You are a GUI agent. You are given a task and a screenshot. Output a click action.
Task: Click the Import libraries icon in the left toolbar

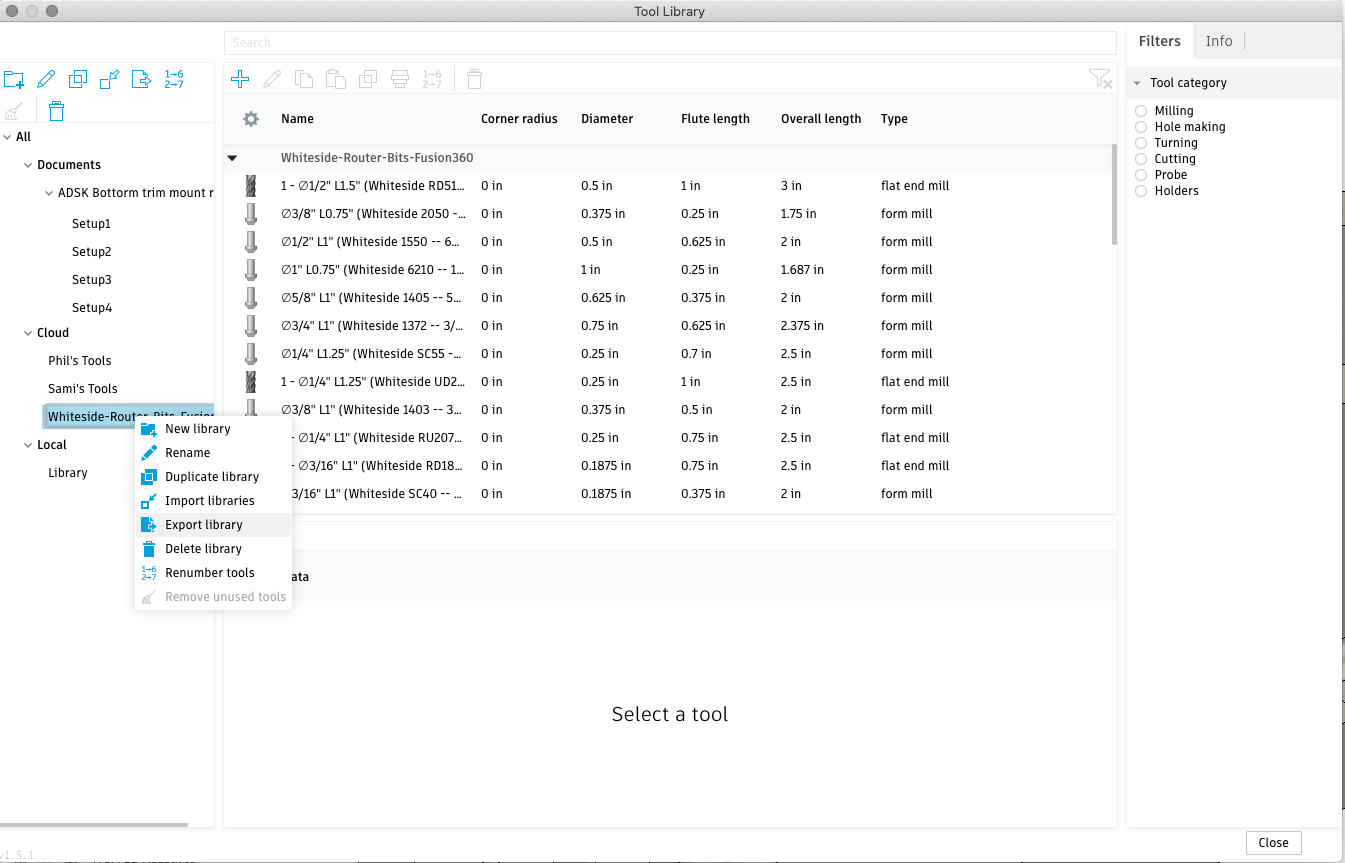(x=110, y=80)
